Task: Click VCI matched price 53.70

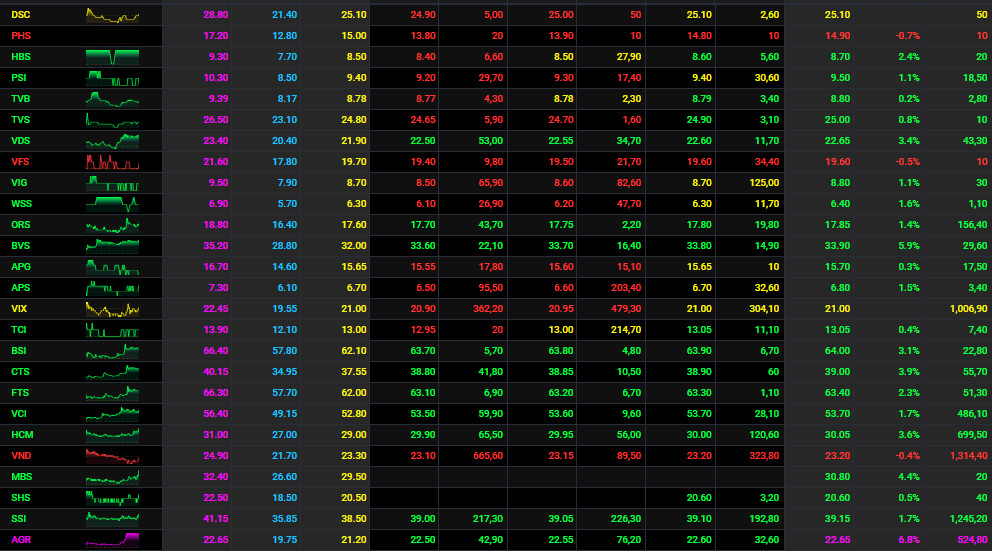Action: [x=838, y=414]
